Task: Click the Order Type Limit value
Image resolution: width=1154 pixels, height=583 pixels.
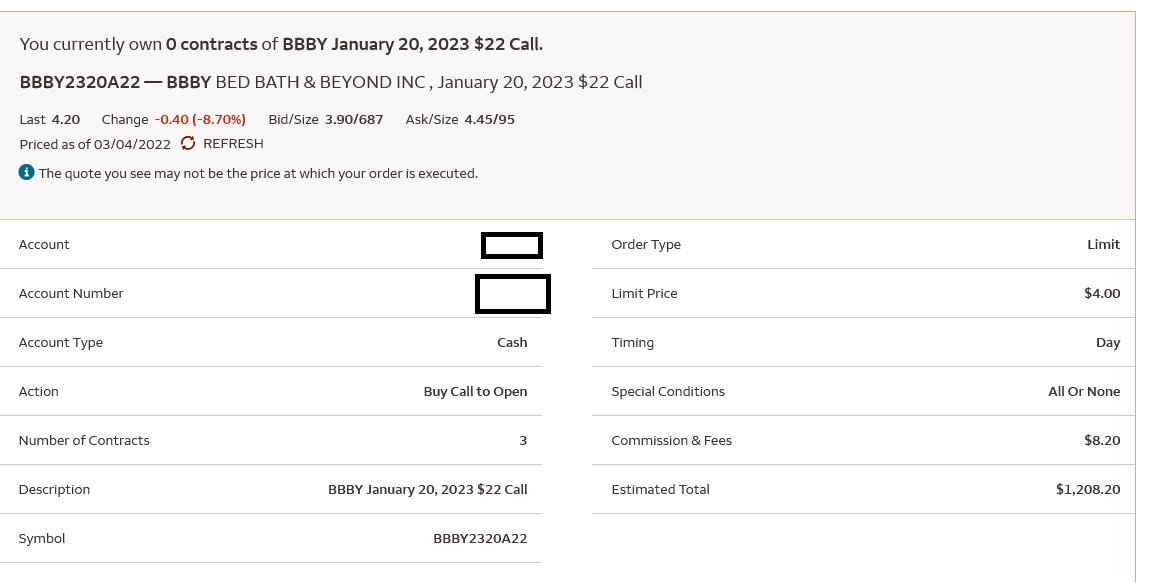Action: pyautogui.click(x=1103, y=244)
